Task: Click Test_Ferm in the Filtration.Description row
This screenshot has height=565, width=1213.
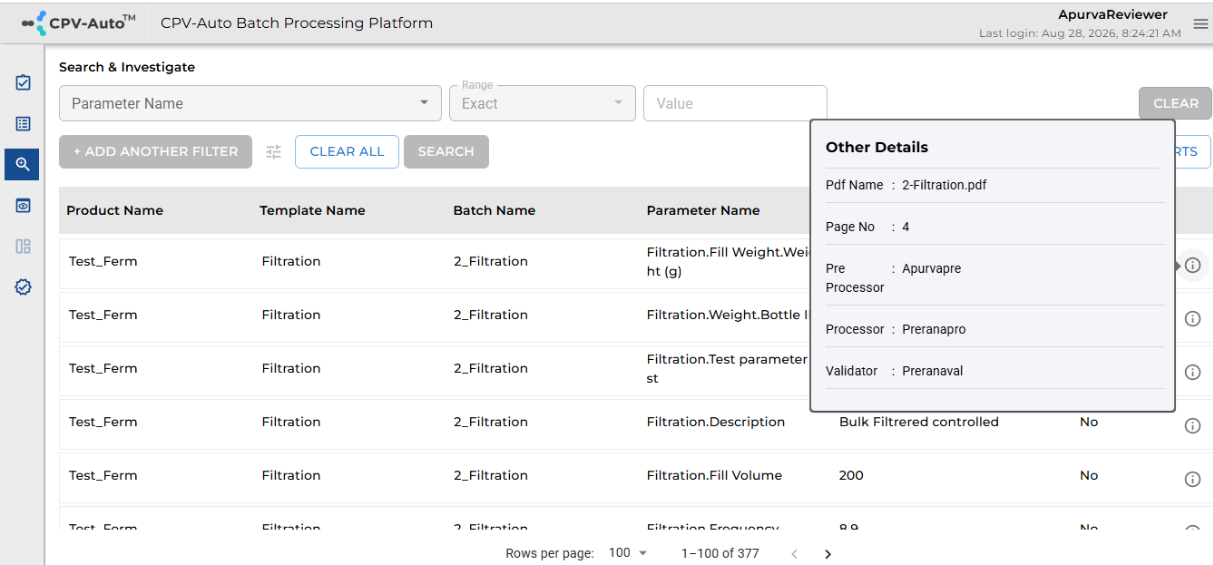Action: pos(103,422)
